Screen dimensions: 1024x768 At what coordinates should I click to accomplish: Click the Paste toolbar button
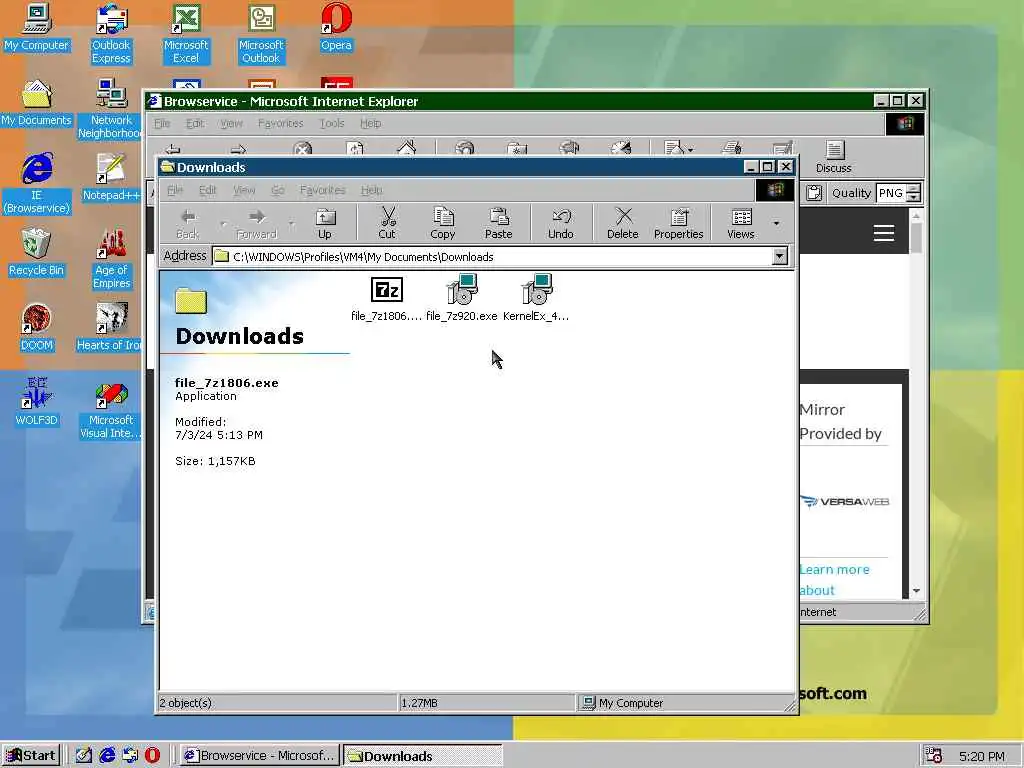(x=498, y=223)
